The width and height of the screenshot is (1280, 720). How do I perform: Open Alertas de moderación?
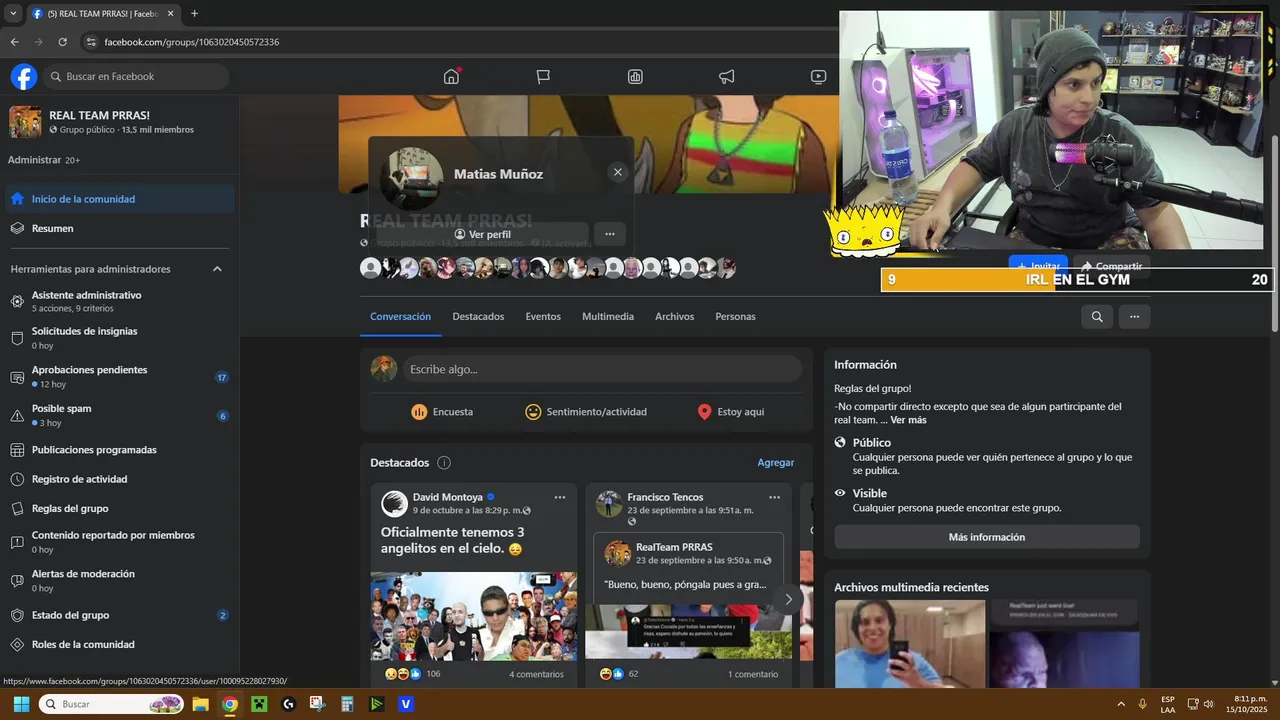tap(120, 580)
